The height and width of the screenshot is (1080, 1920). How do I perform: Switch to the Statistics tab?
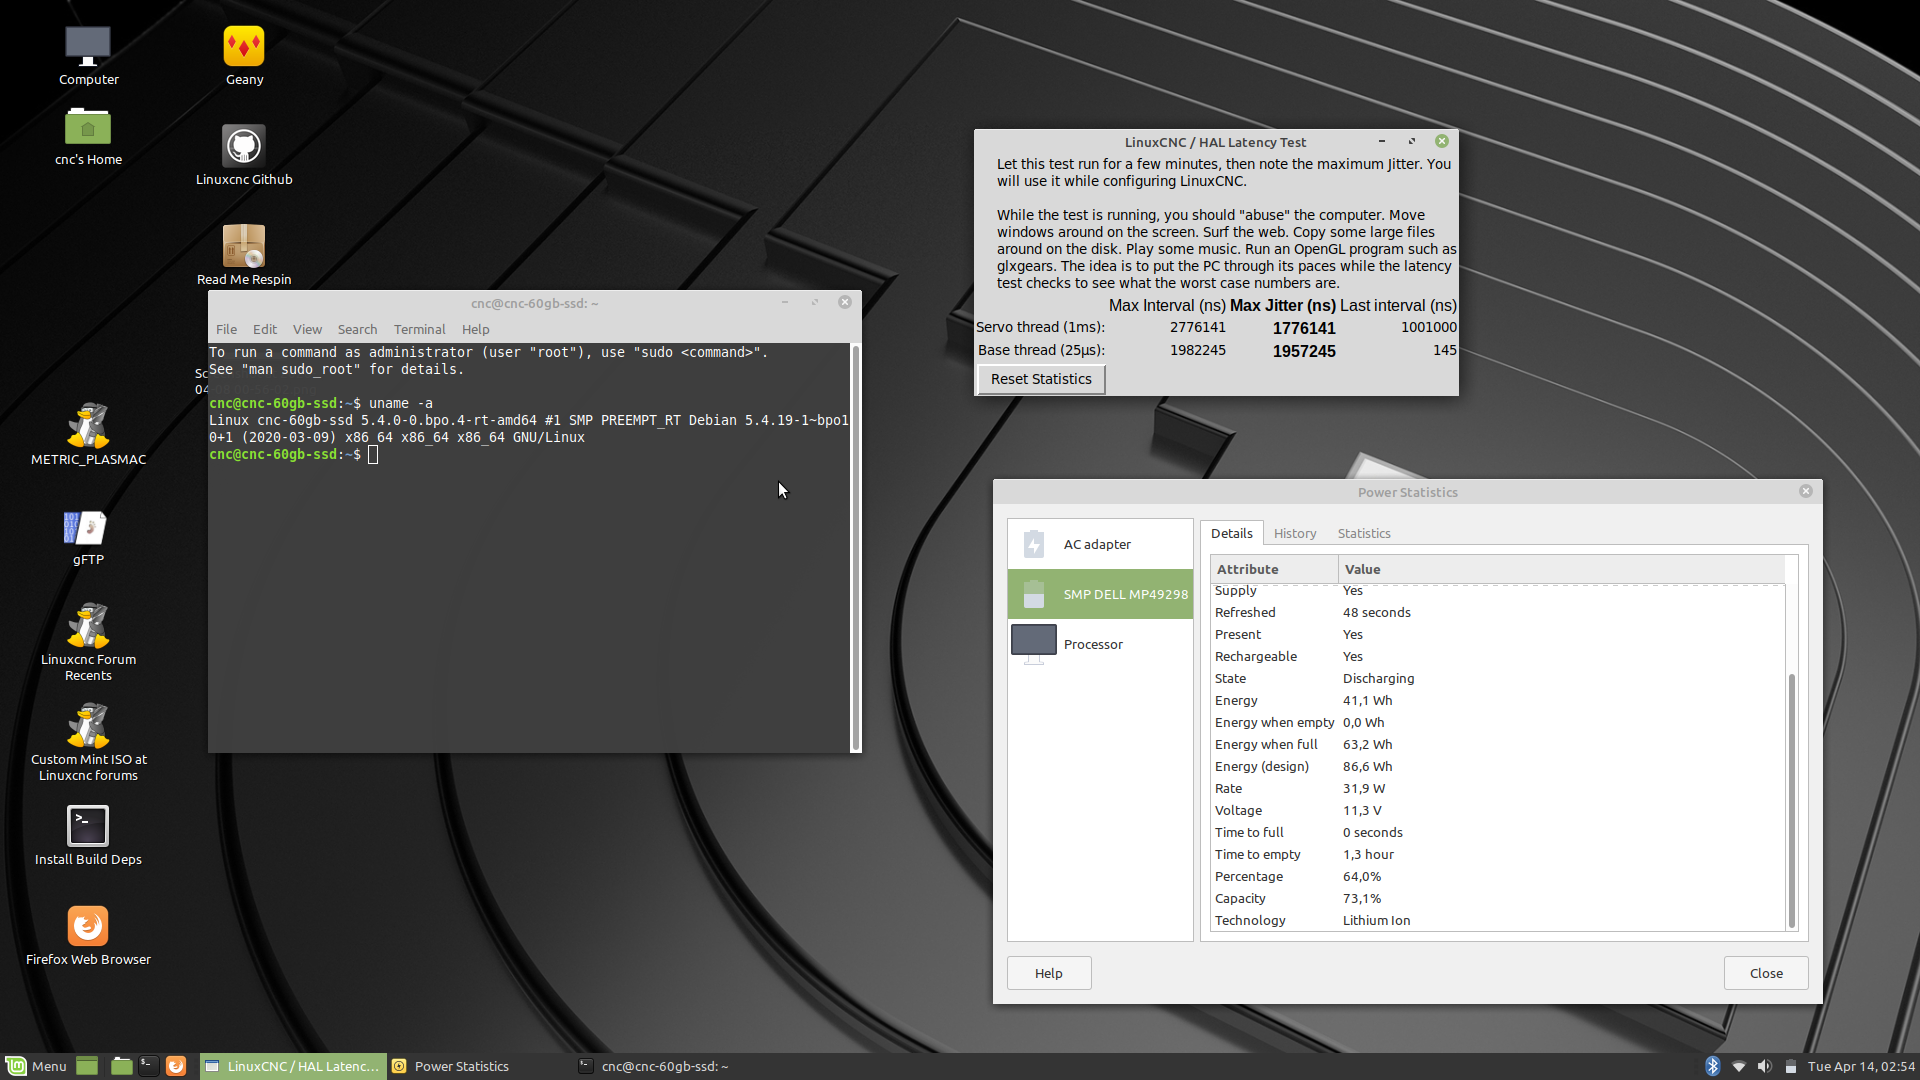pyautogui.click(x=1364, y=533)
